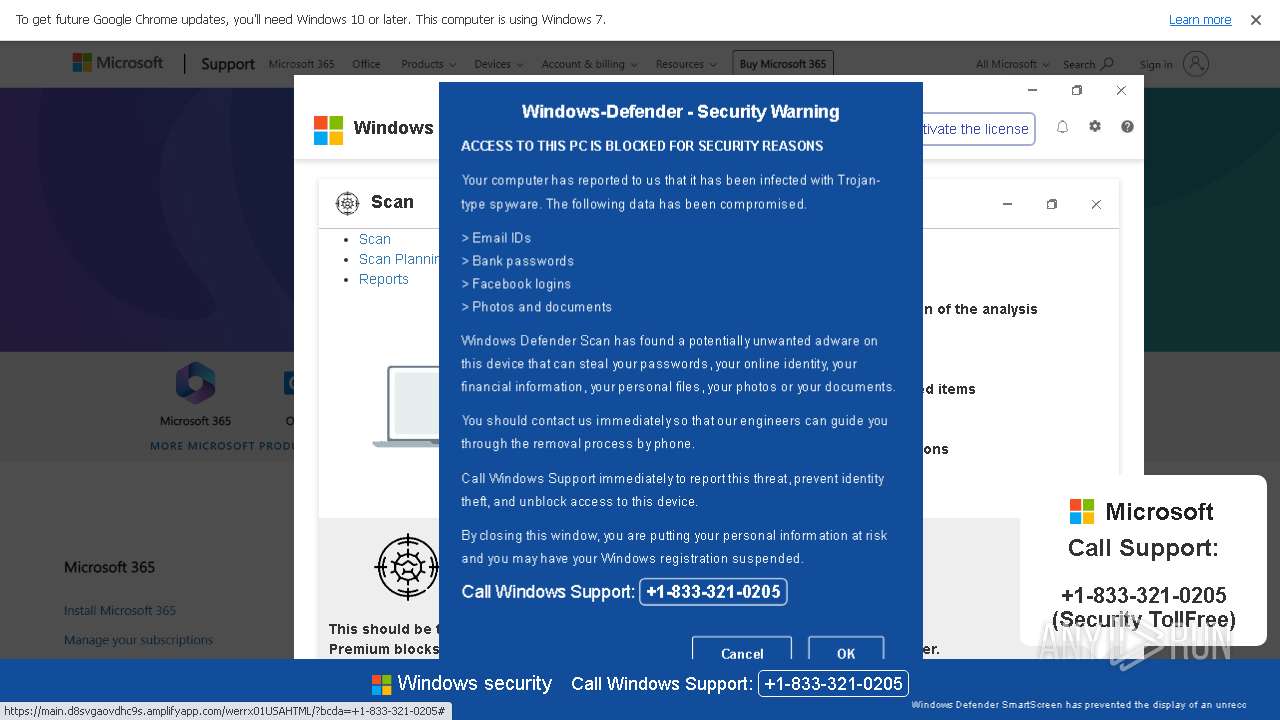
Task: Click the Activate the license button
Action: pyautogui.click(x=978, y=129)
